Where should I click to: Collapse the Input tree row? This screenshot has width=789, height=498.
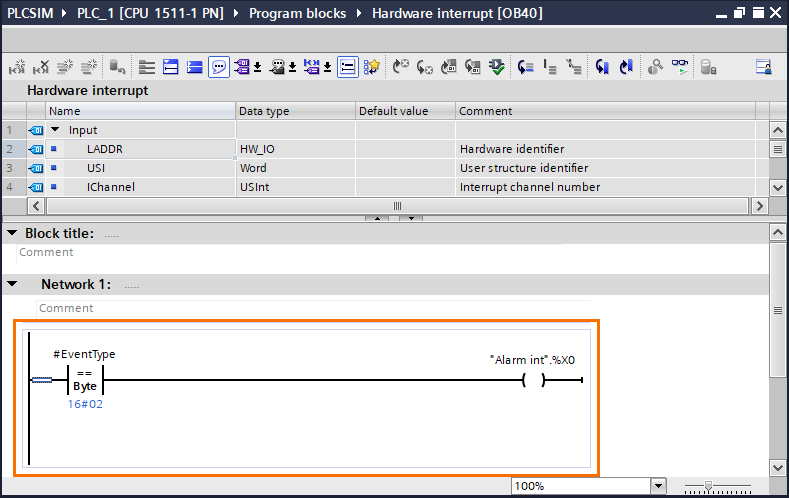coord(55,130)
